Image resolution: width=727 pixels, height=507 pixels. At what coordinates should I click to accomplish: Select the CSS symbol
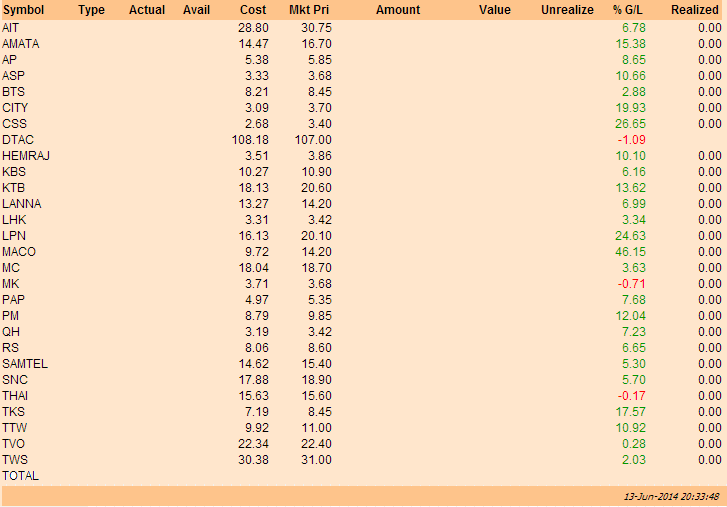(x=14, y=124)
